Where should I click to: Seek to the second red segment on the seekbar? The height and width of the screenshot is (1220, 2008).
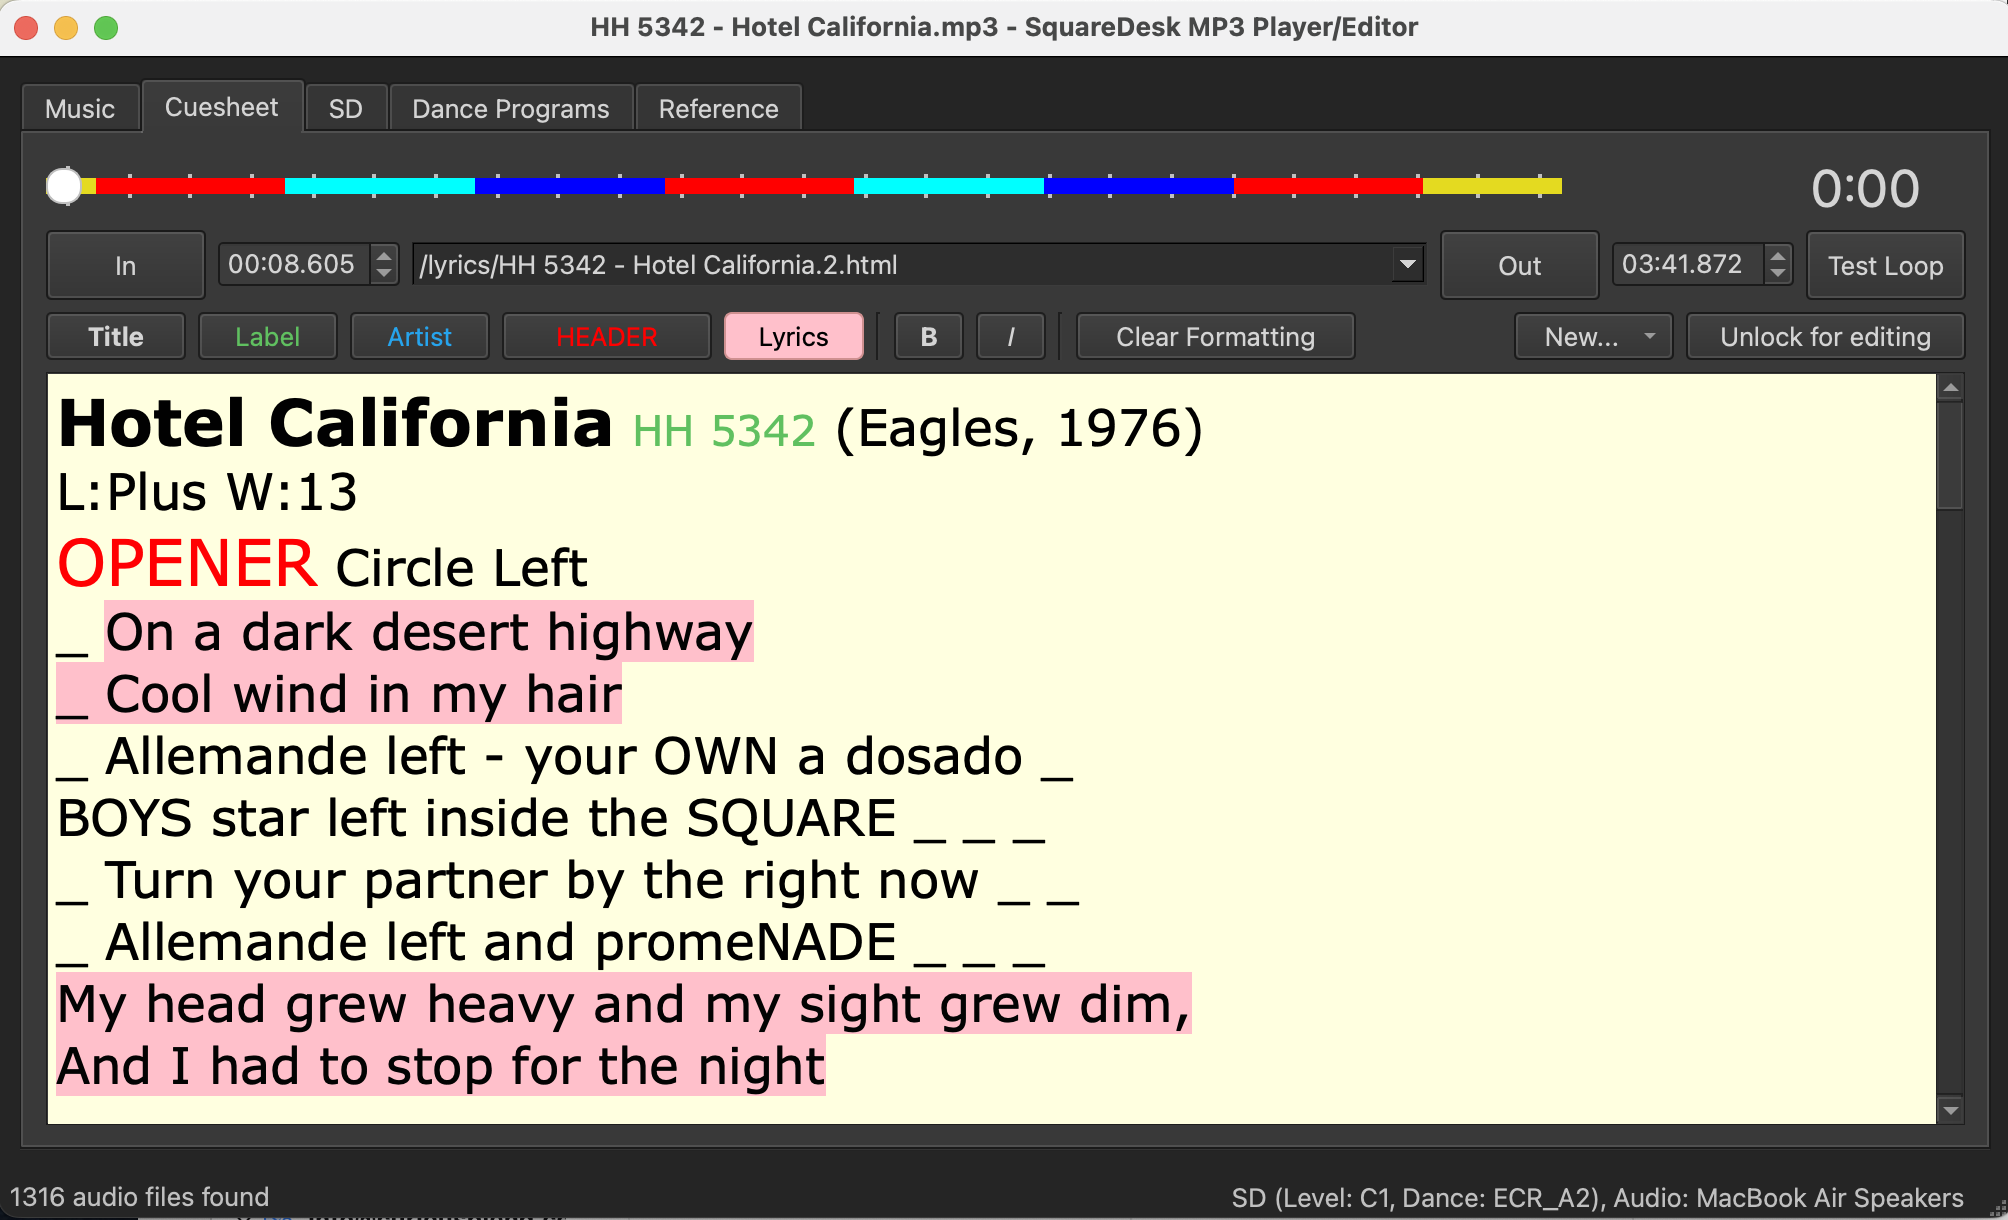(759, 186)
